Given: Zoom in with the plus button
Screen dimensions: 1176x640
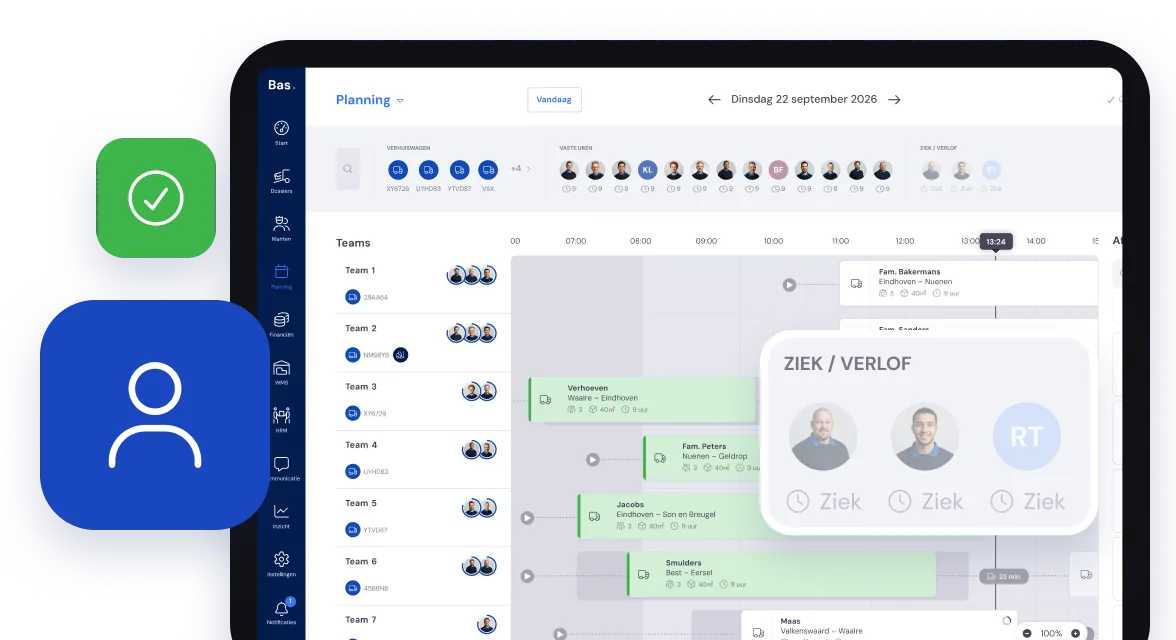Looking at the screenshot, I should [x=1076, y=633].
